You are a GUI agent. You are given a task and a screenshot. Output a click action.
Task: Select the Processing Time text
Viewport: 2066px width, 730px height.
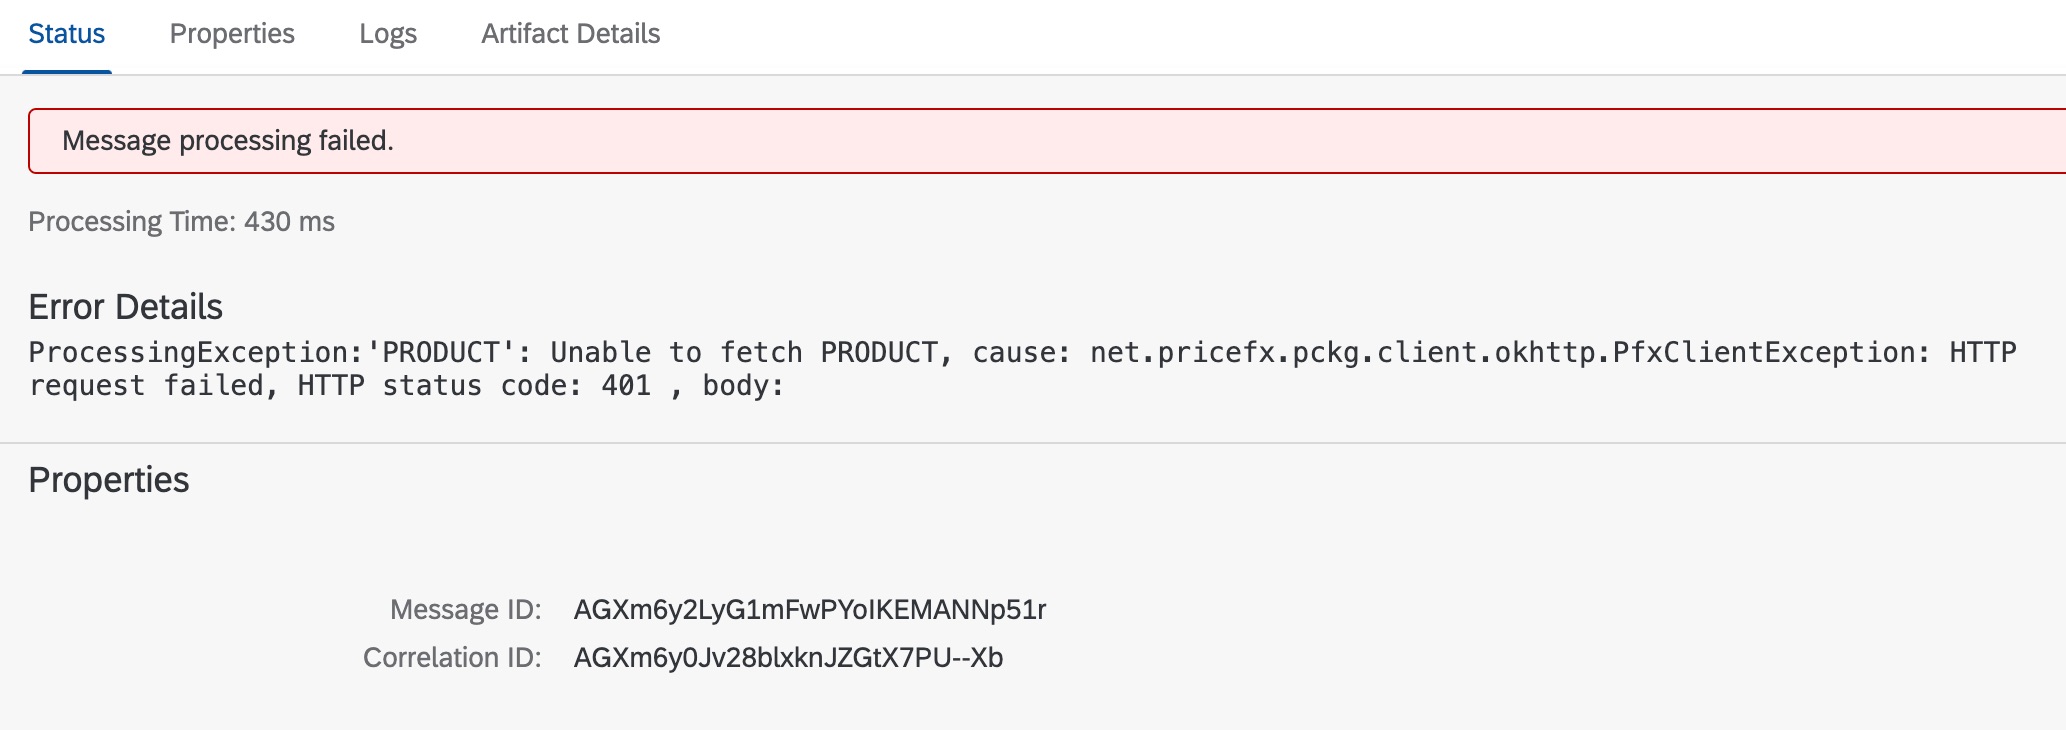182,222
